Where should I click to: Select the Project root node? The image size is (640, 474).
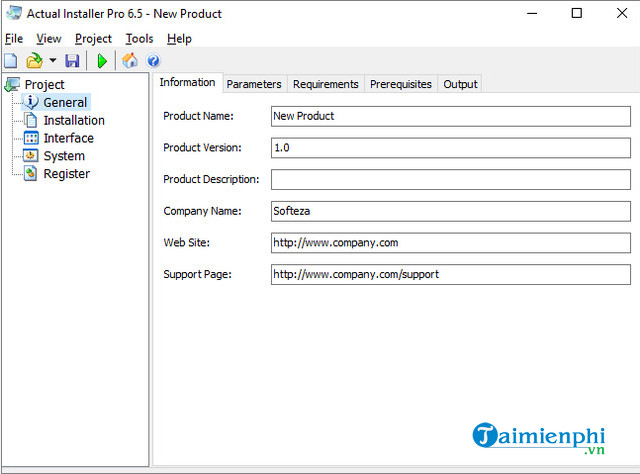pos(44,85)
